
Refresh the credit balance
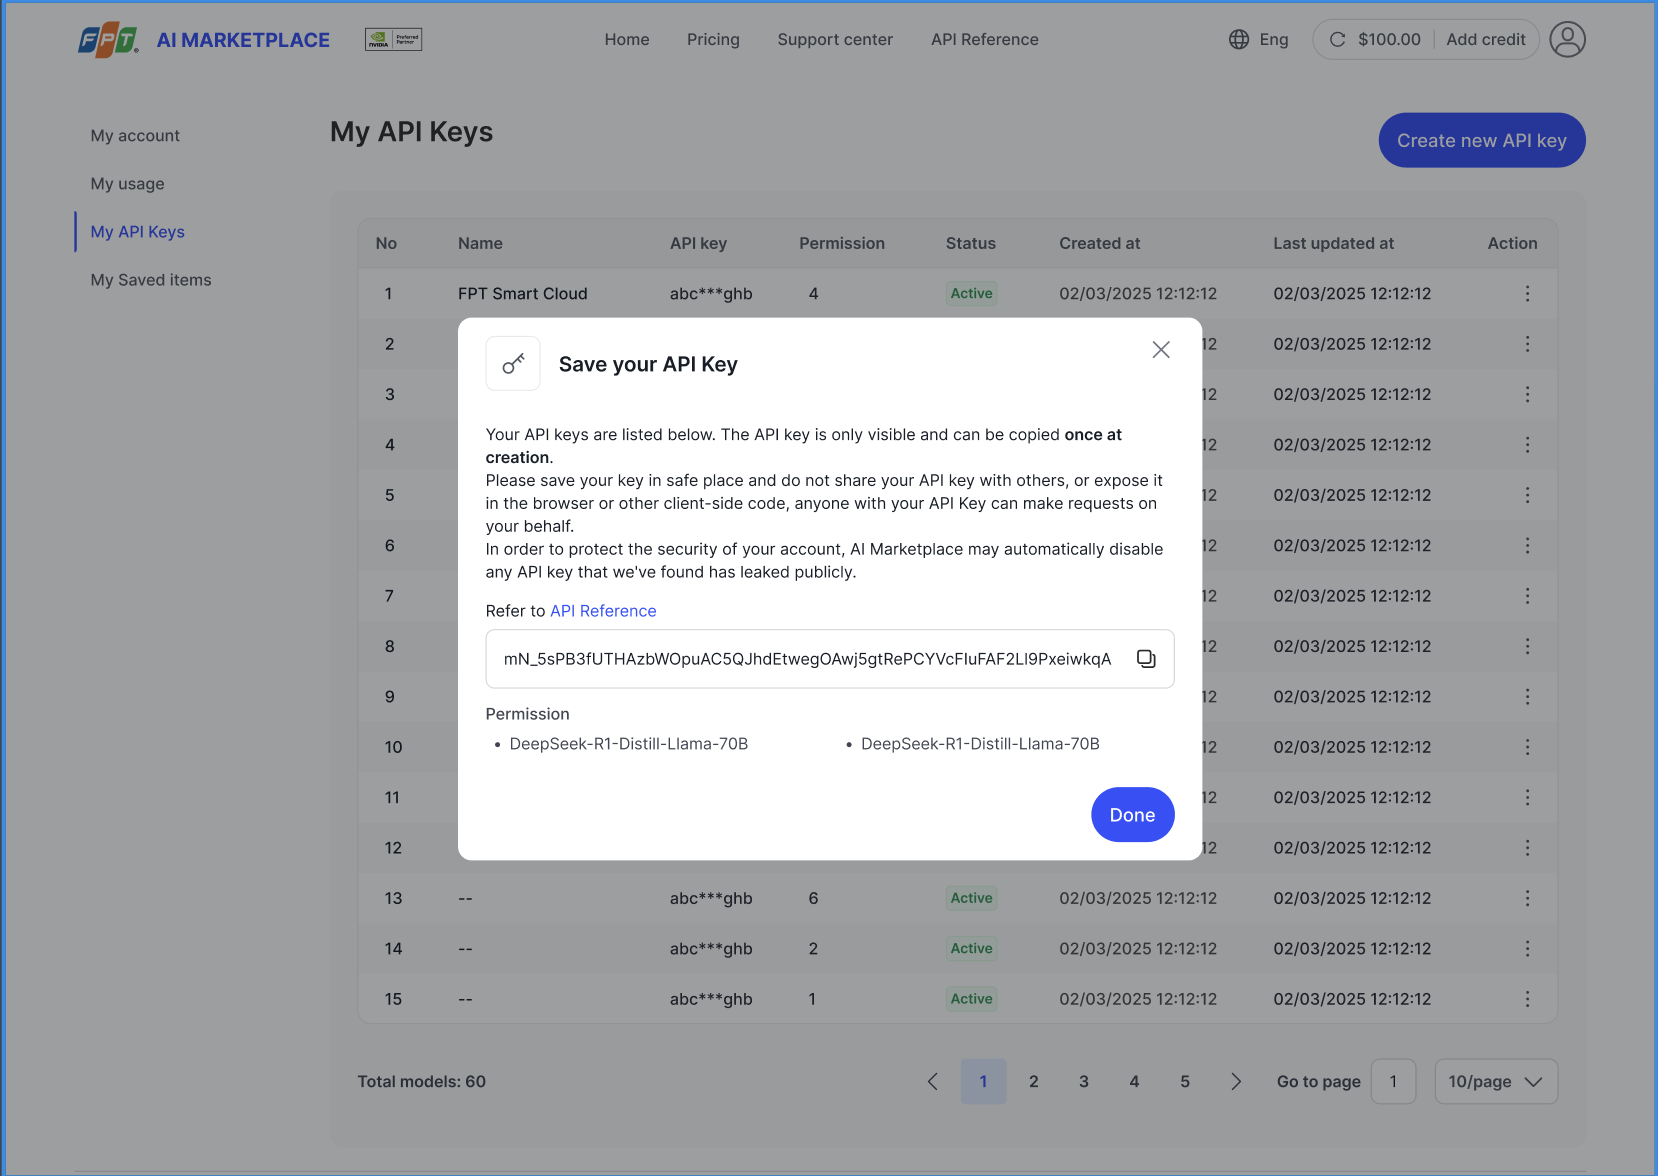pyautogui.click(x=1337, y=40)
